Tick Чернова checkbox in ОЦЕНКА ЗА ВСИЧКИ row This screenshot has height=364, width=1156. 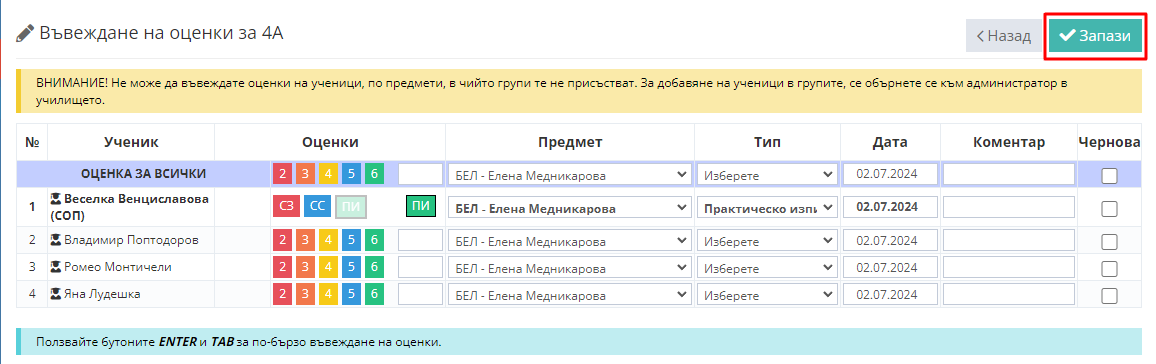point(1109,175)
